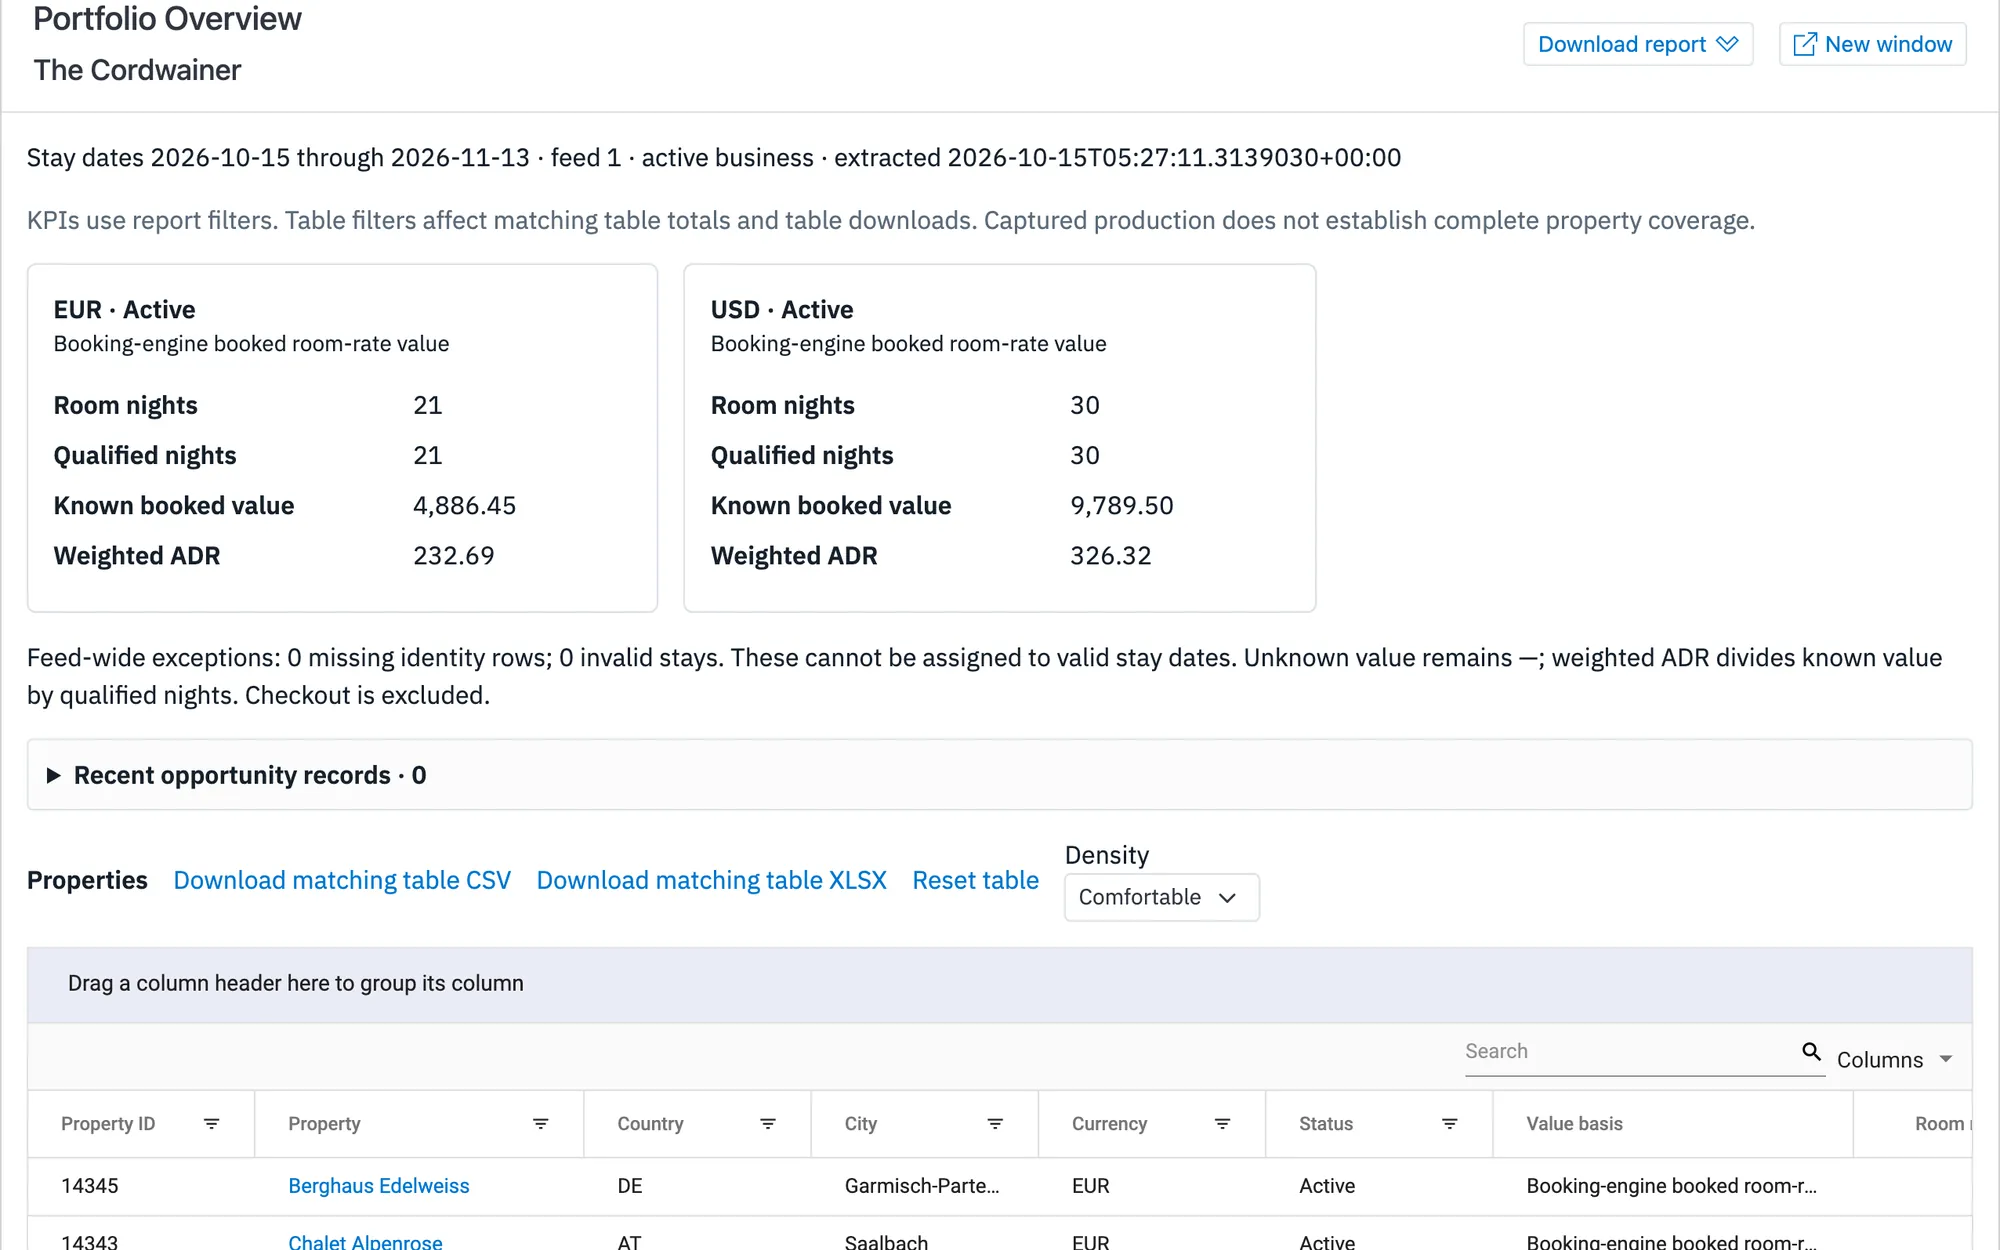Open report in New window
Screen dimensions: 2000x1250
coord(1872,44)
